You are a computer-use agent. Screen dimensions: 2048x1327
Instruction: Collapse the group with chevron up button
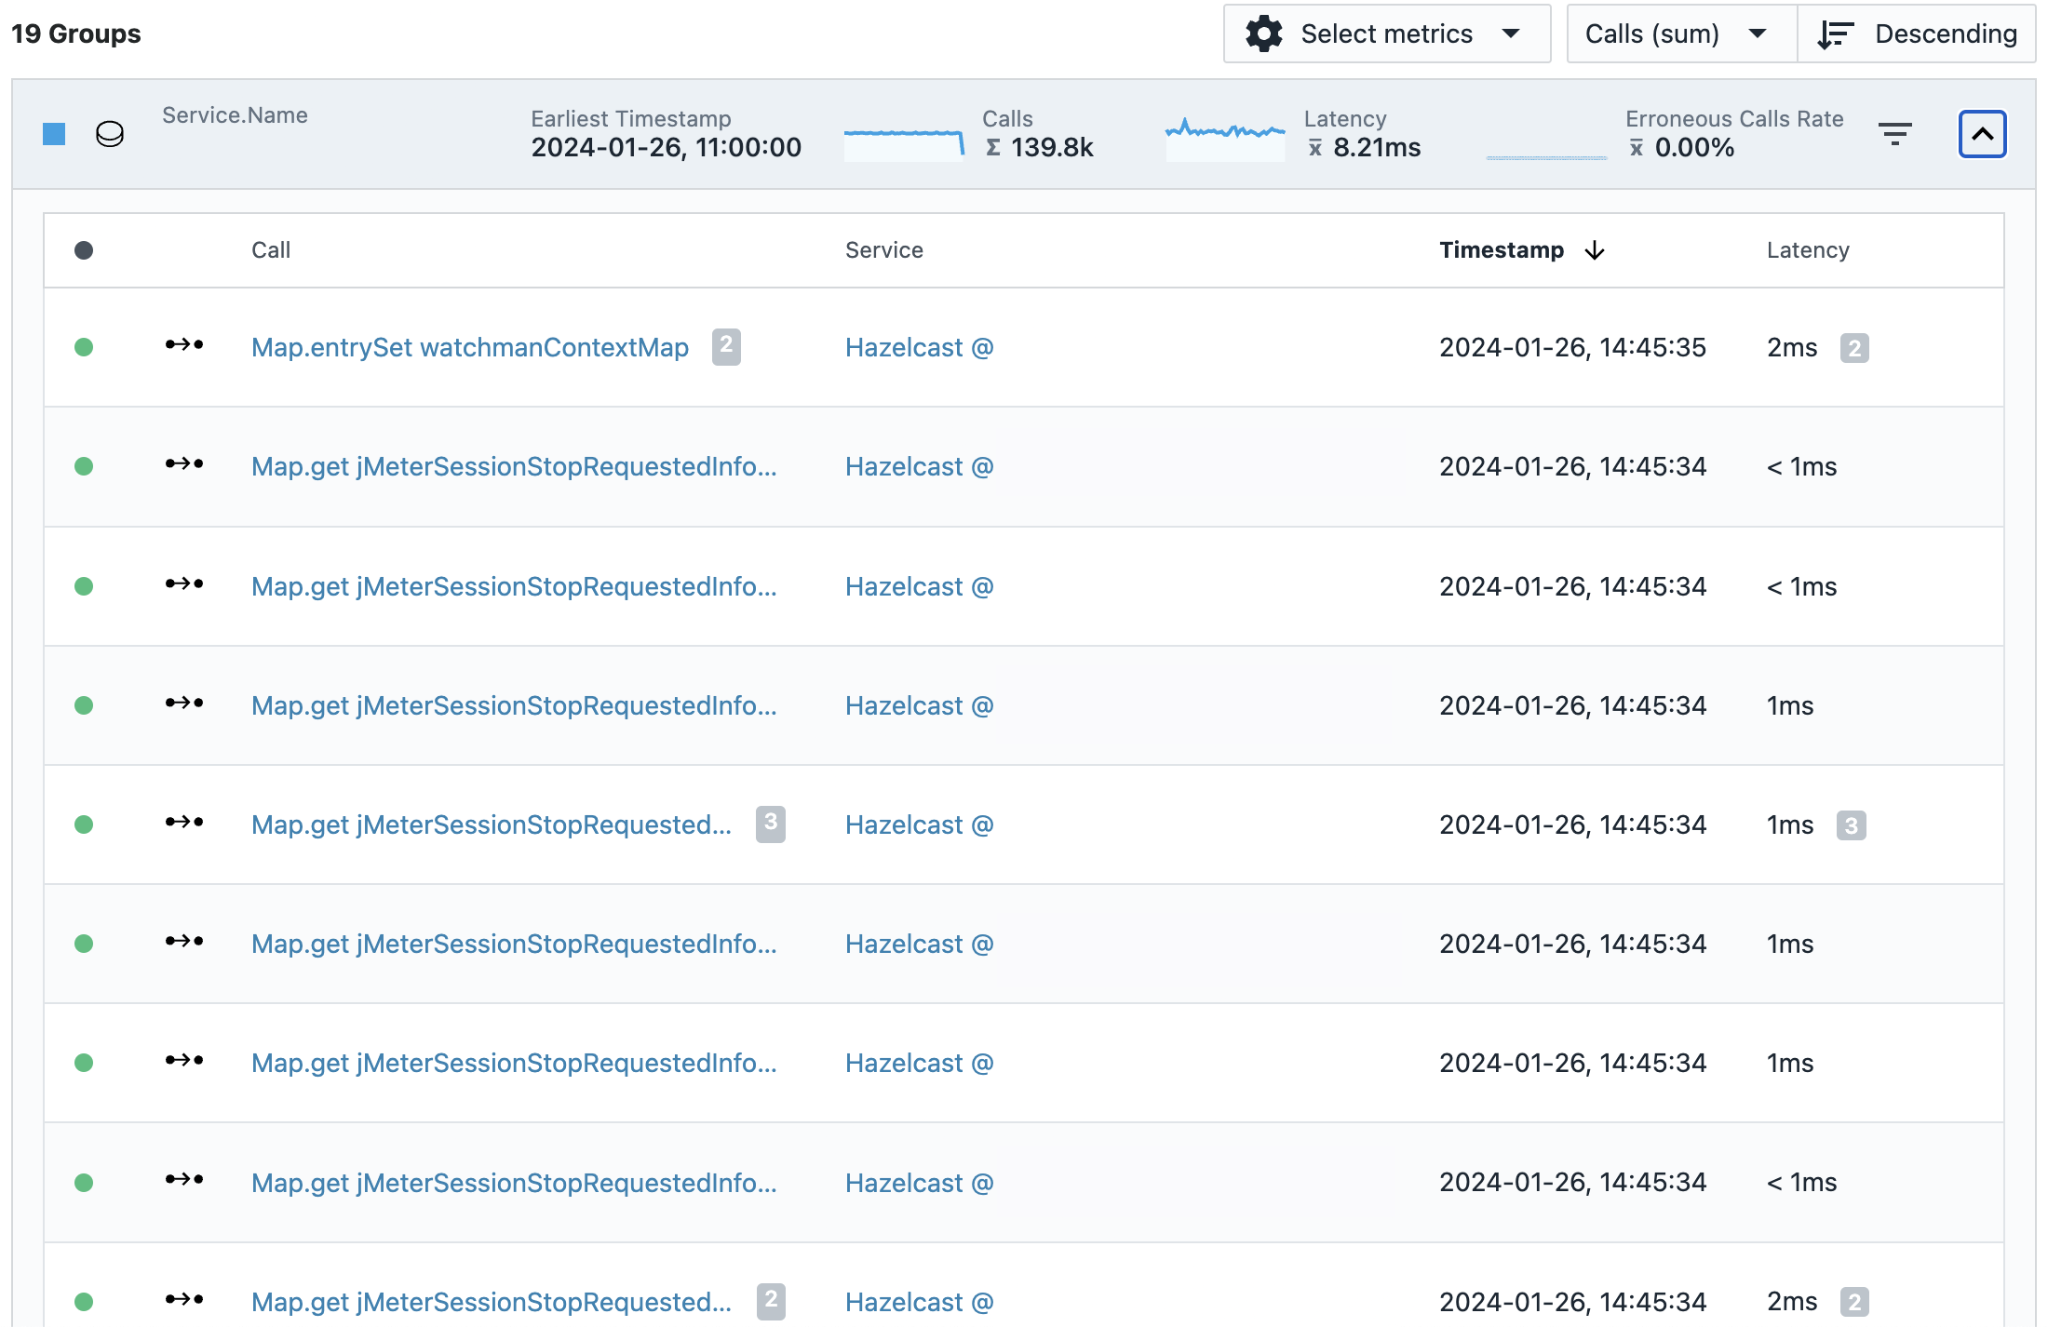click(1982, 133)
